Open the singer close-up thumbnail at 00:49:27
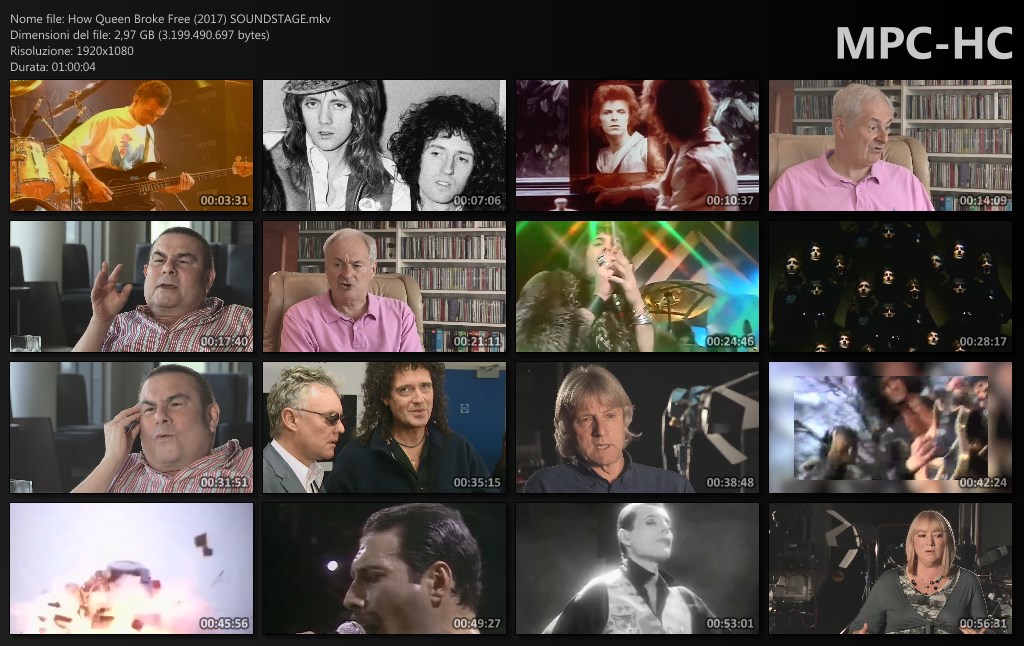The width and height of the screenshot is (1024, 646). (384, 568)
